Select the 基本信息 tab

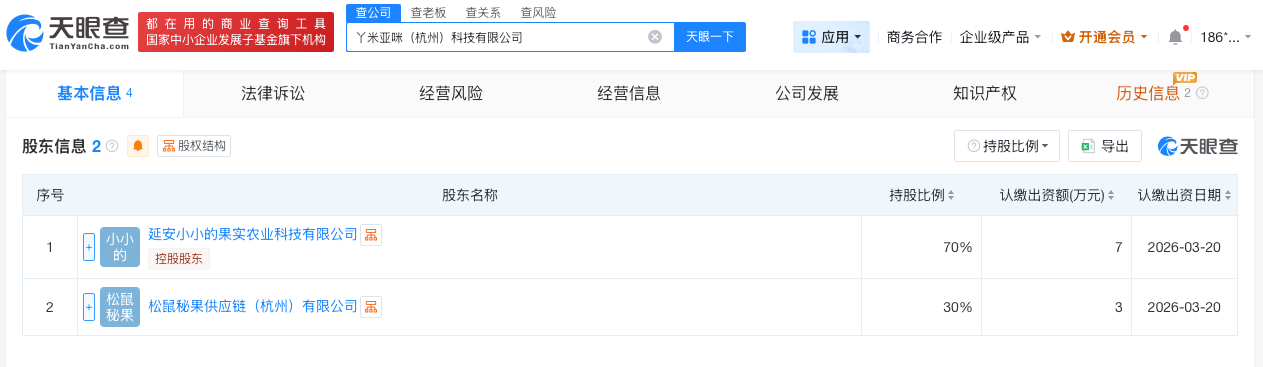point(95,94)
